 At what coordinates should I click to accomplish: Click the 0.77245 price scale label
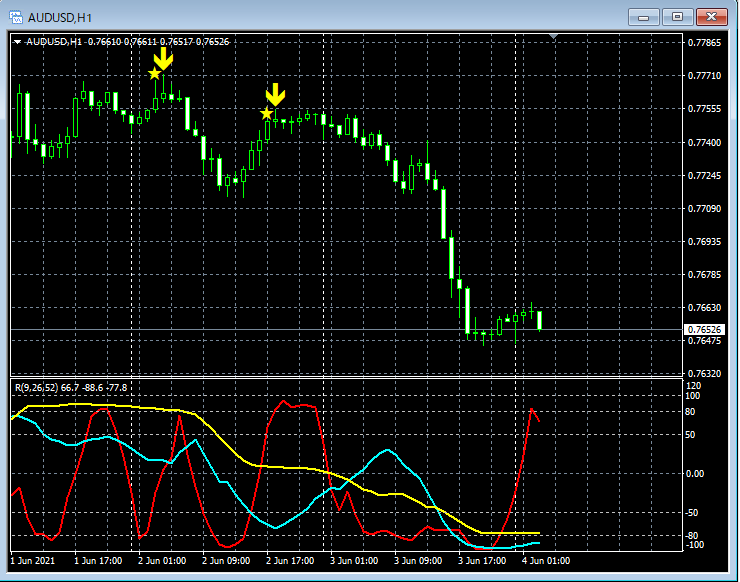(x=704, y=176)
